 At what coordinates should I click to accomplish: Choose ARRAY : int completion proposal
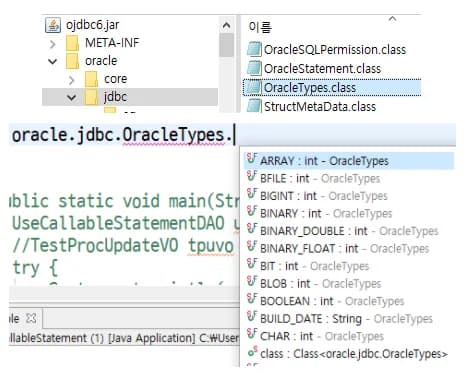tap(349, 161)
